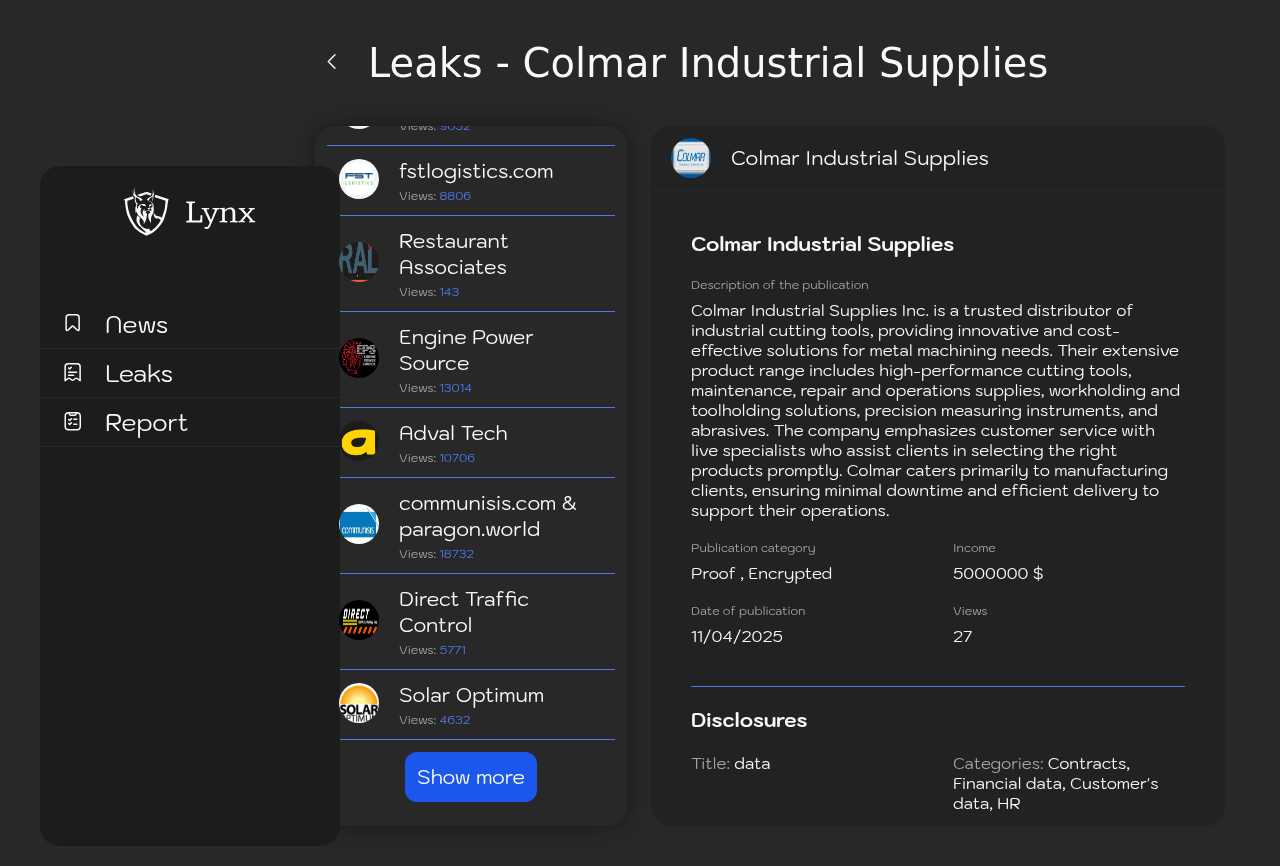Click the News bookmark icon

point(72,323)
